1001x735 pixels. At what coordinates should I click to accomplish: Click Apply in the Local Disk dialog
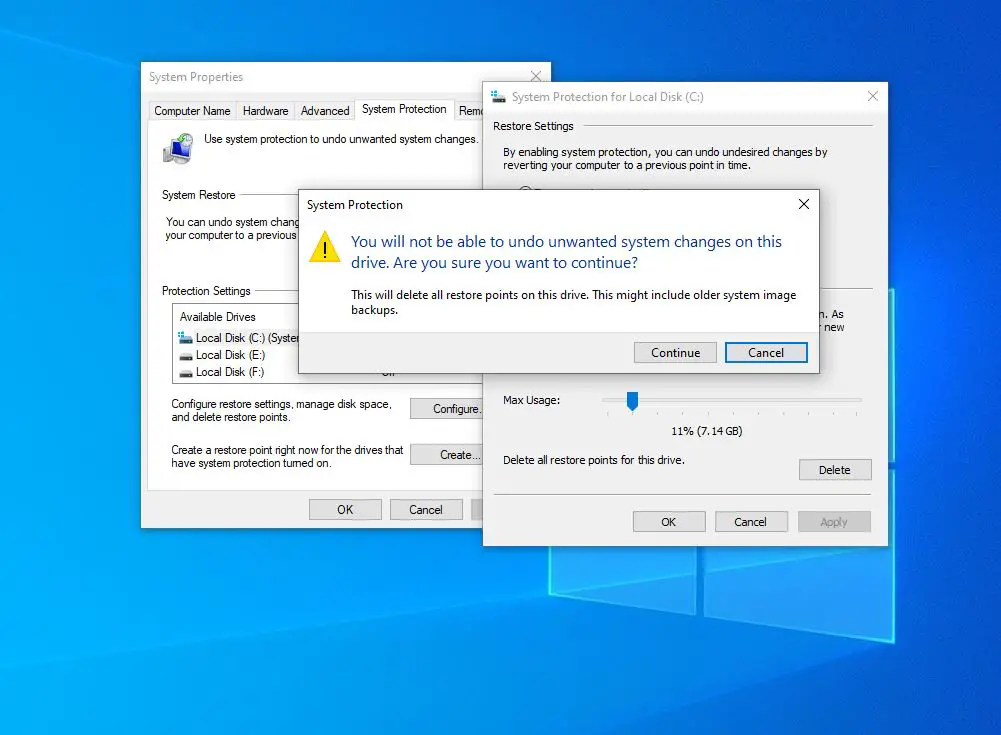tap(834, 521)
